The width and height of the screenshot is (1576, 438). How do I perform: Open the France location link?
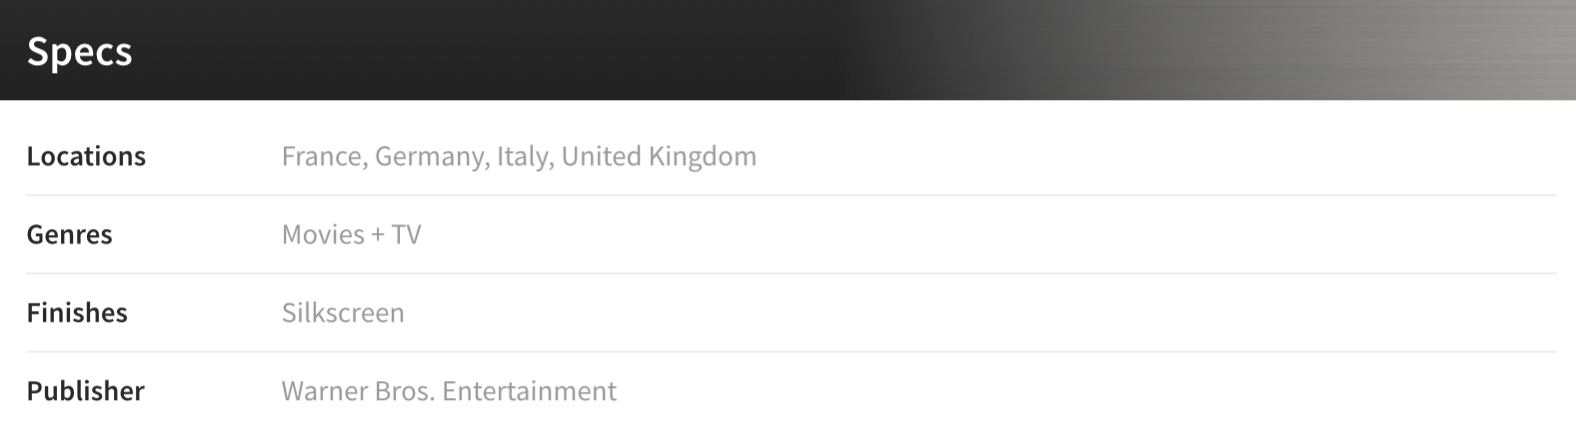(322, 157)
